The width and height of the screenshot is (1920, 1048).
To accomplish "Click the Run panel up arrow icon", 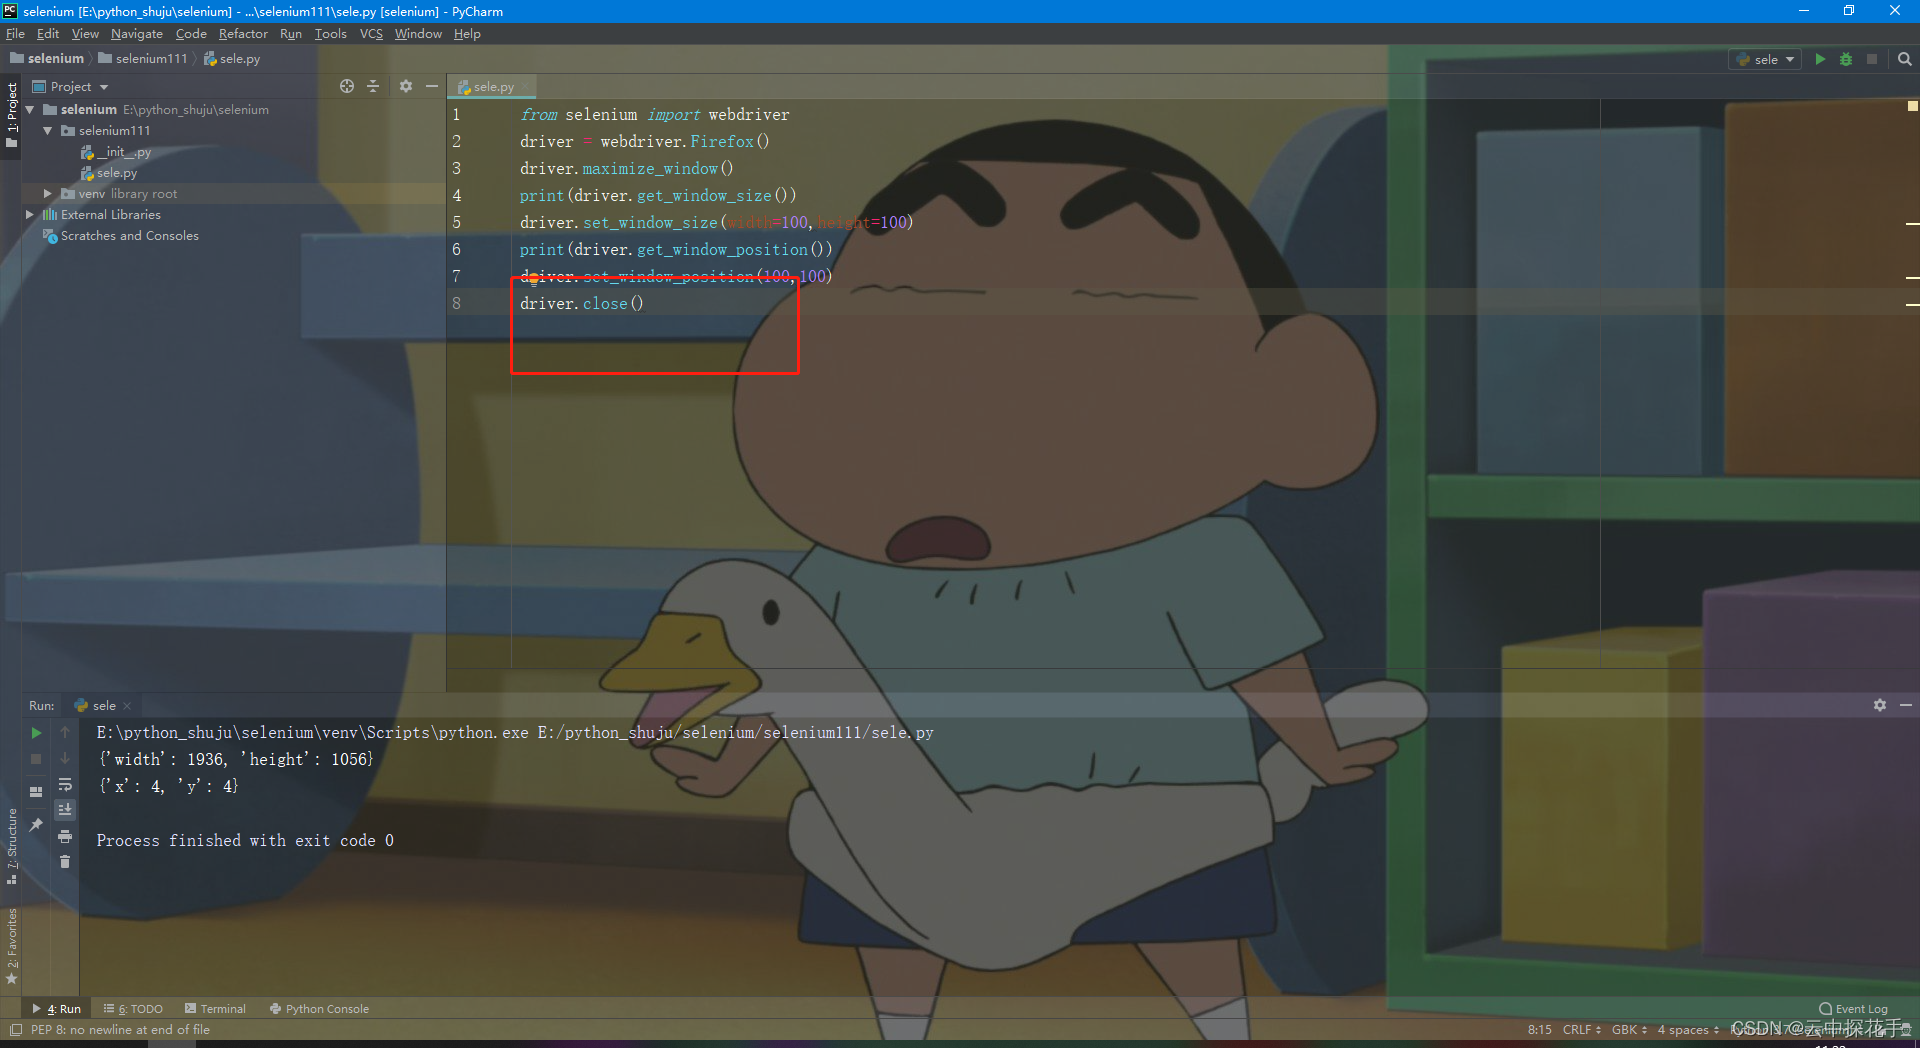I will (65, 733).
